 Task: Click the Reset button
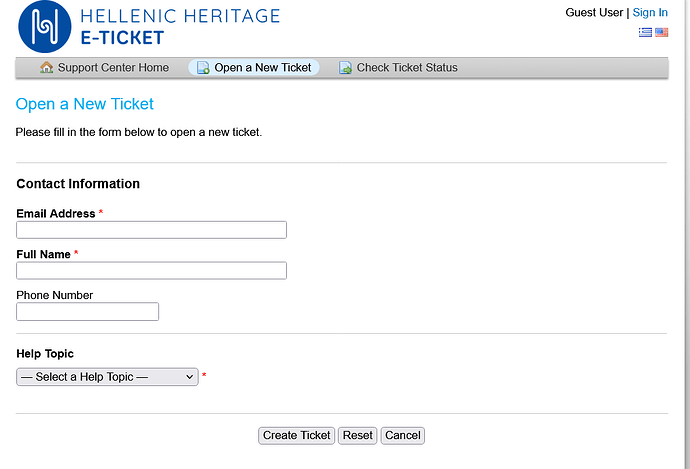tap(358, 436)
